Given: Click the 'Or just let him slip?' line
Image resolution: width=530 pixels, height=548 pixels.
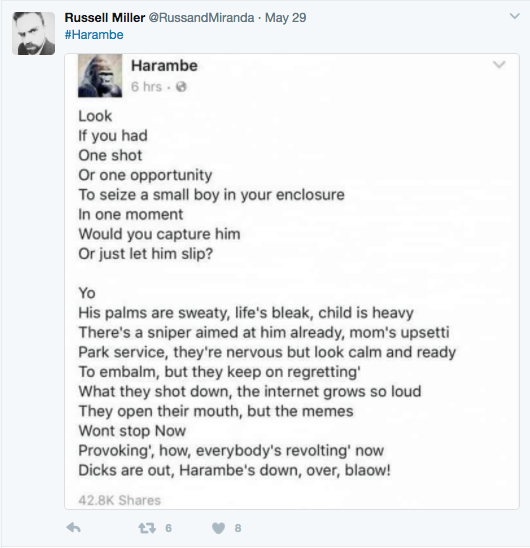Looking at the screenshot, I should [x=145, y=254].
